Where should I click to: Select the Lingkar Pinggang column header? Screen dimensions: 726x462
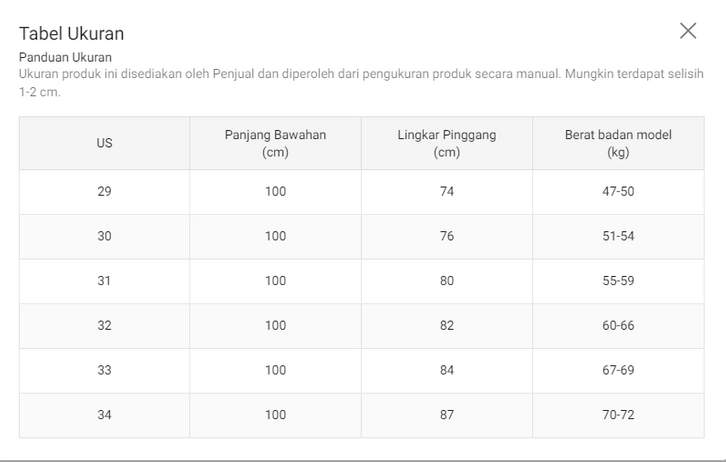pyautogui.click(x=446, y=143)
